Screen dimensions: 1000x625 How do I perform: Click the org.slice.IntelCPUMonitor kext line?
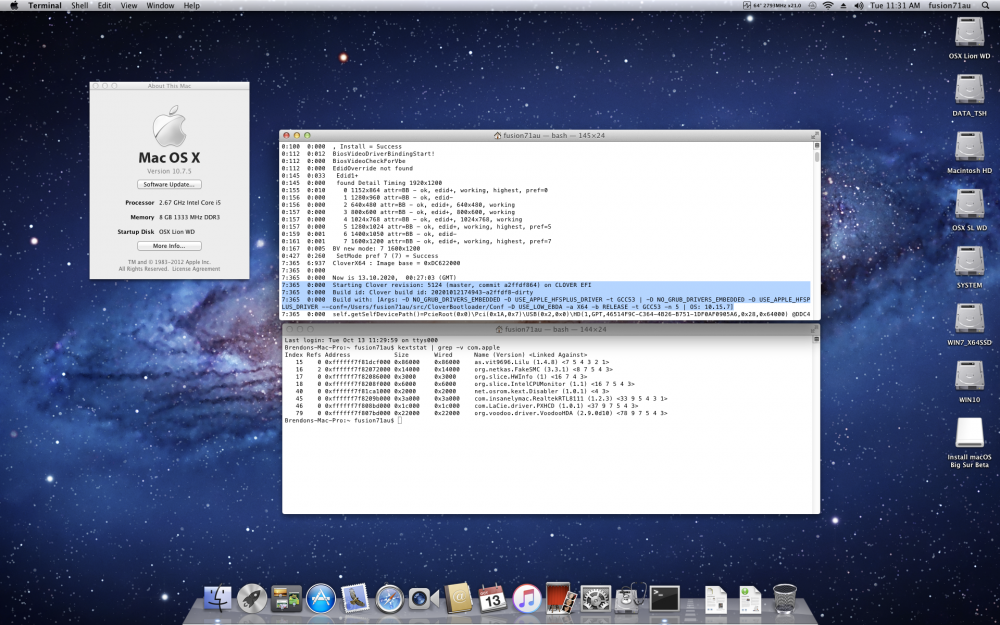(x=459, y=384)
